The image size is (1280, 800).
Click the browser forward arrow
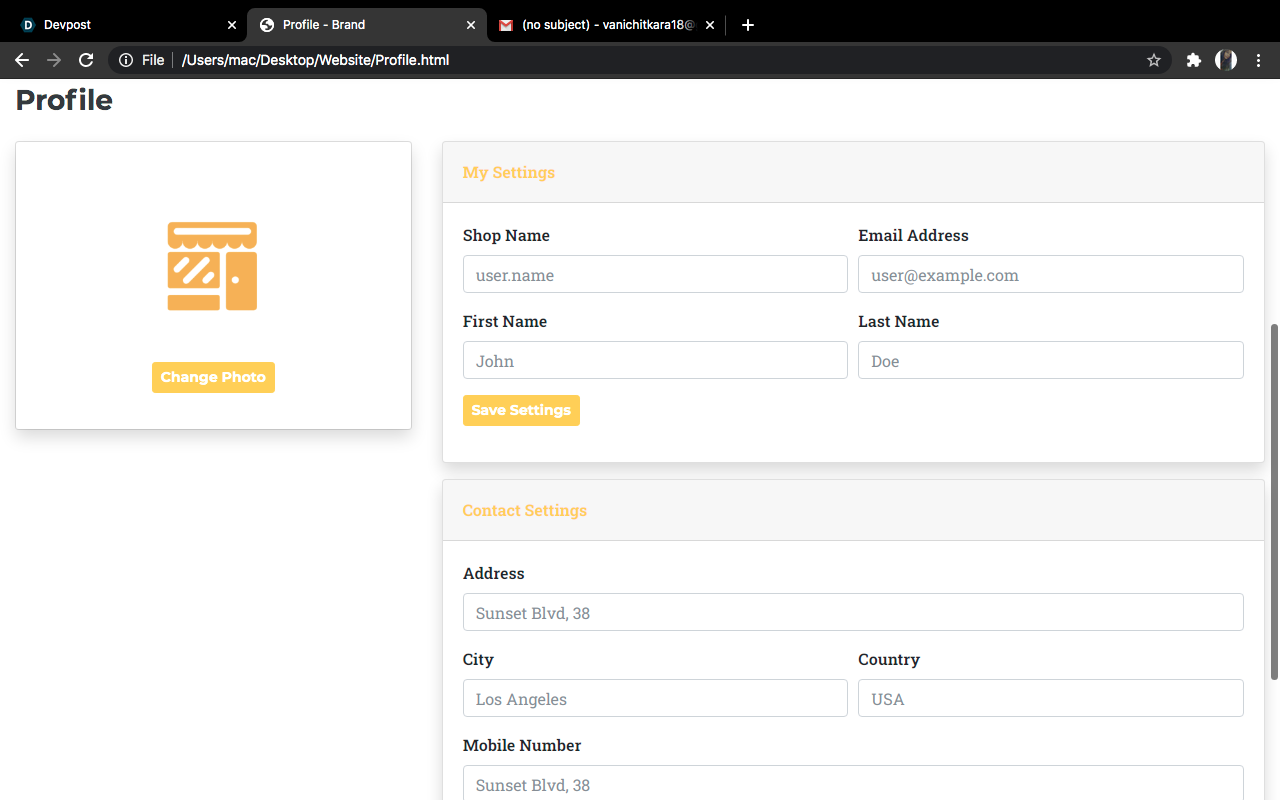coord(54,59)
